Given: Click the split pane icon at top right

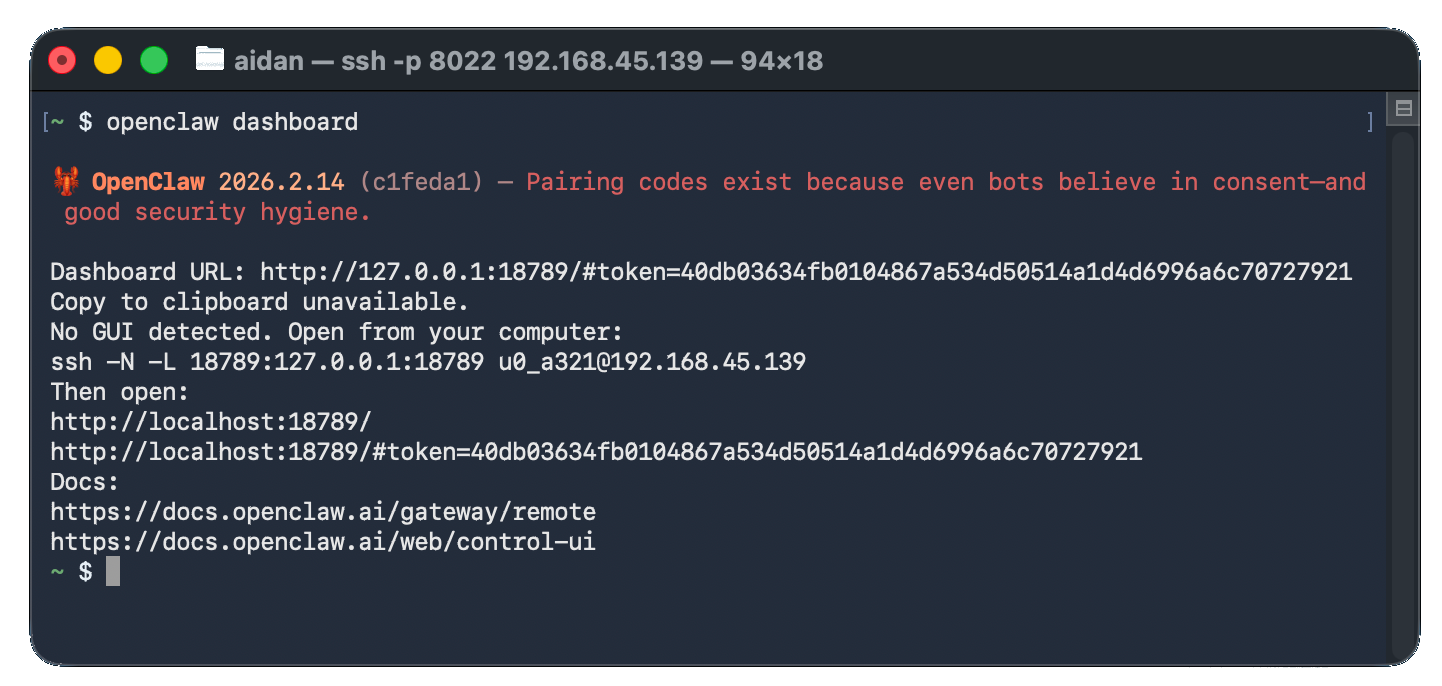Looking at the screenshot, I should point(1403,108).
